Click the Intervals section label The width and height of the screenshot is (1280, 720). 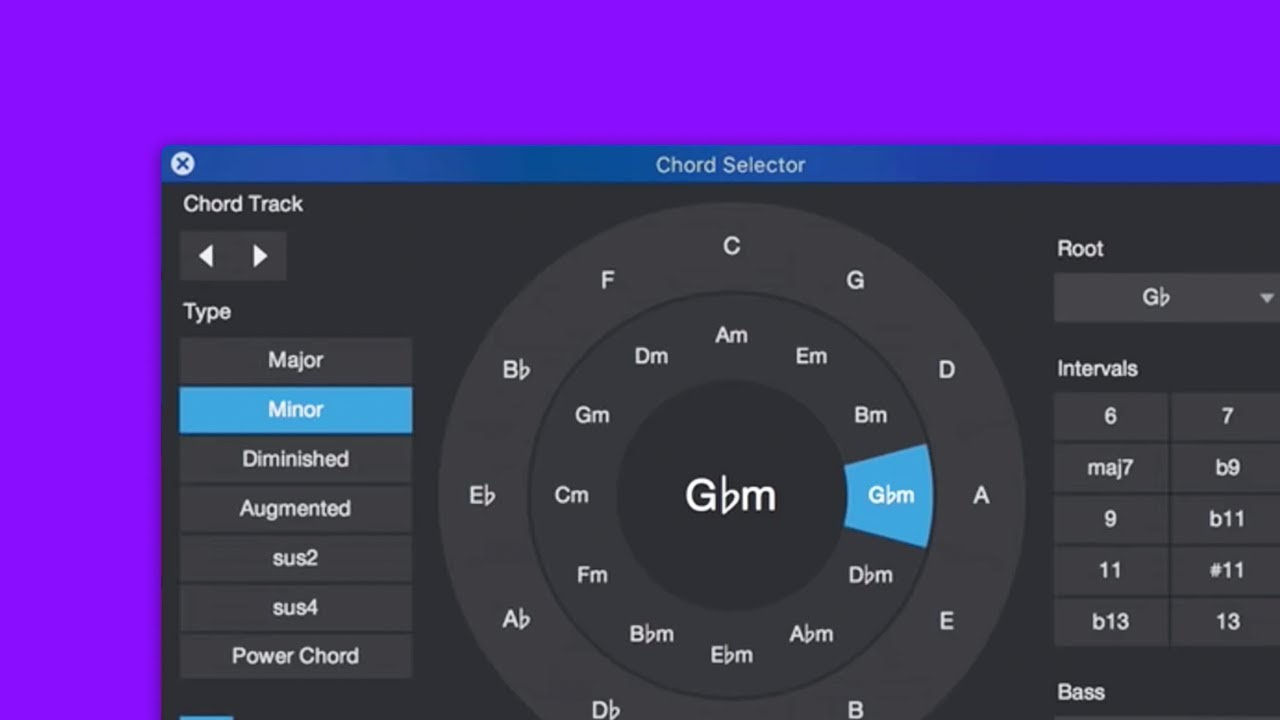coord(1097,369)
